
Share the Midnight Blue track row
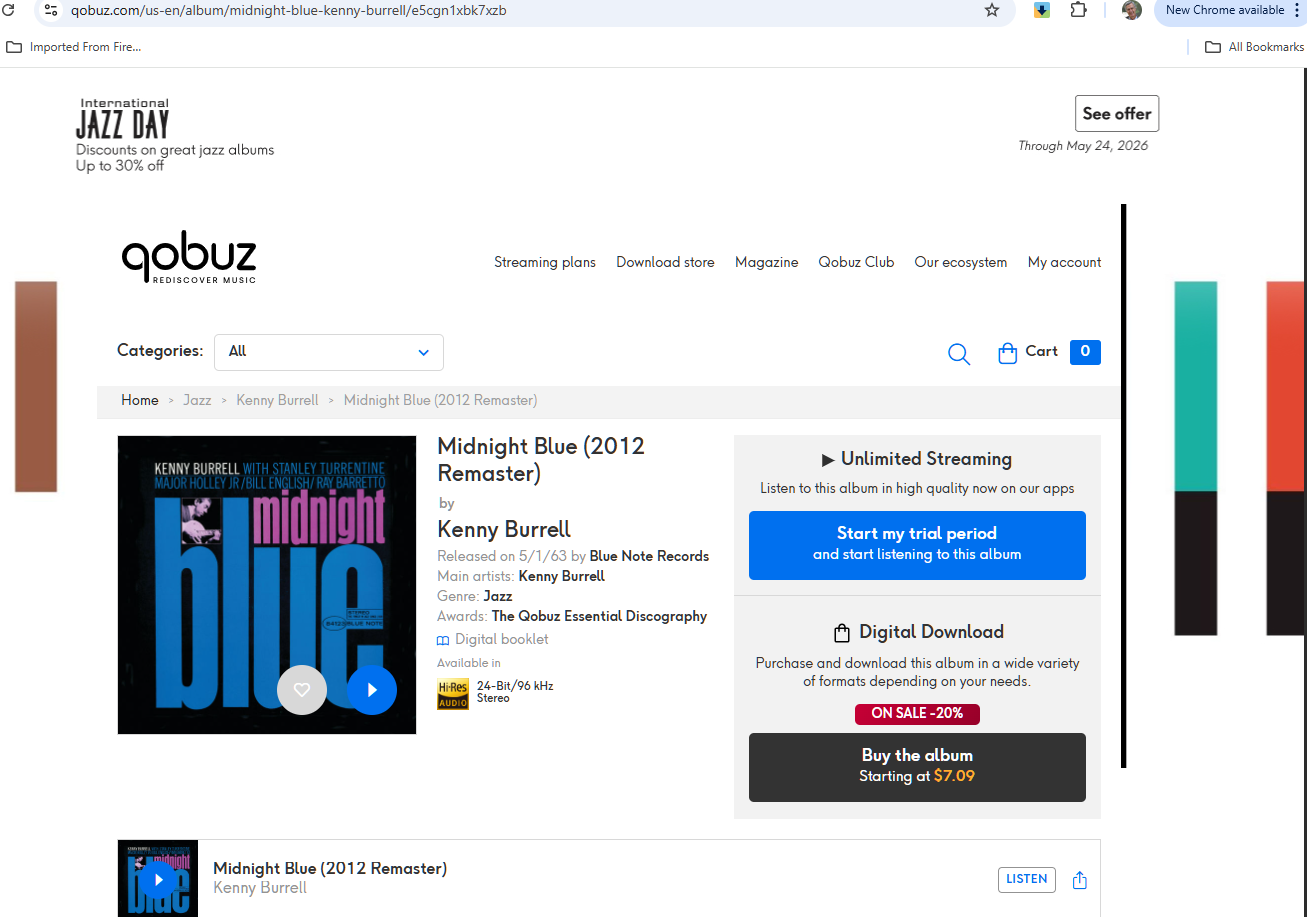click(x=1080, y=880)
